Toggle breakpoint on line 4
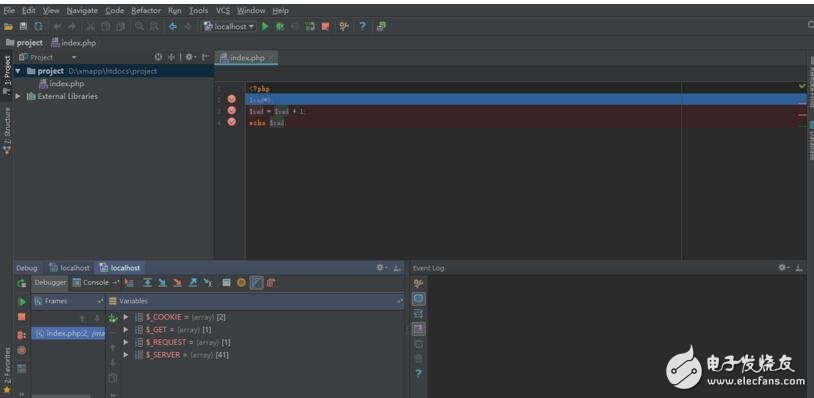814x398 pixels. point(232,122)
